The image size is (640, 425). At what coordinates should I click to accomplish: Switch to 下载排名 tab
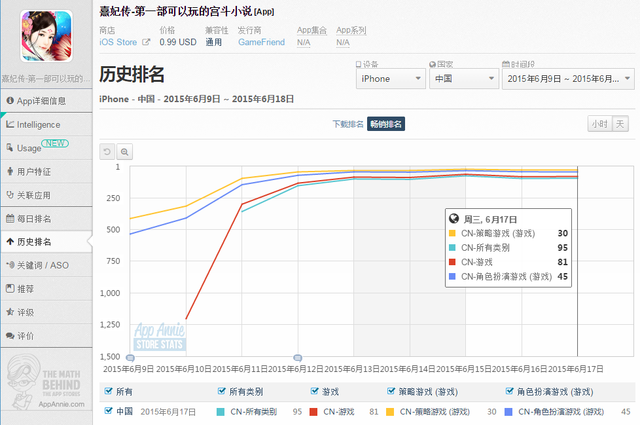tap(348, 124)
